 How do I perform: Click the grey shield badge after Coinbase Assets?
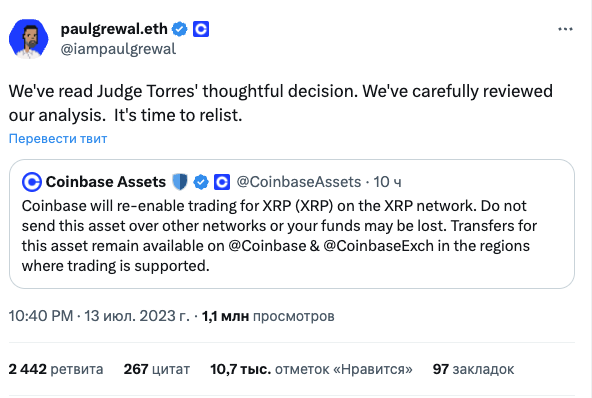180,182
